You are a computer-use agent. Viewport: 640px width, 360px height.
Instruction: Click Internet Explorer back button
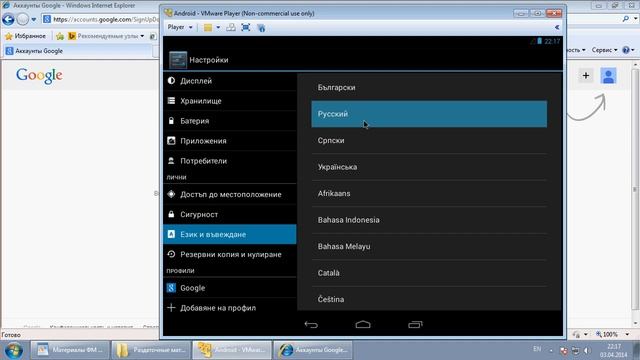pyautogui.click(x=8, y=19)
